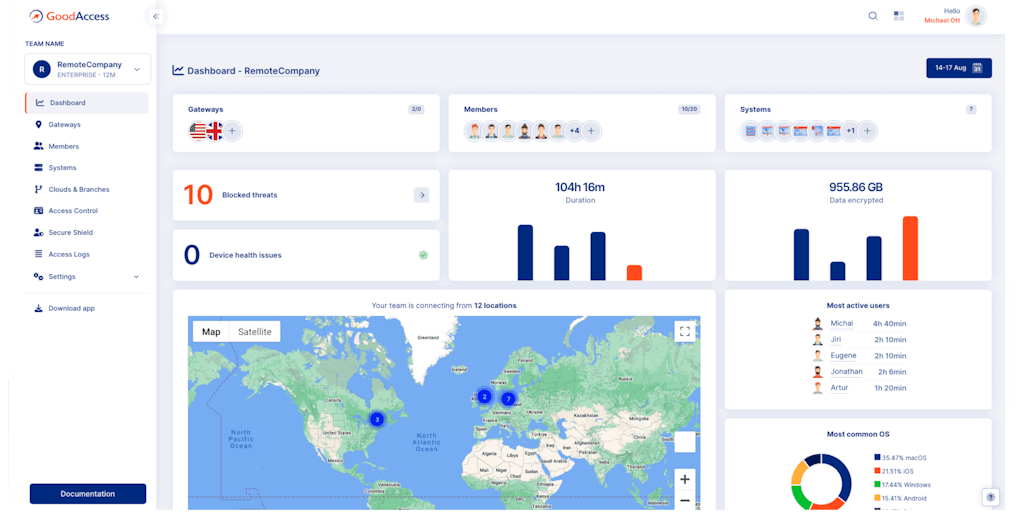Expand the Settings submenu
Viewport: 1024px width, 512px height.
(x=136, y=277)
